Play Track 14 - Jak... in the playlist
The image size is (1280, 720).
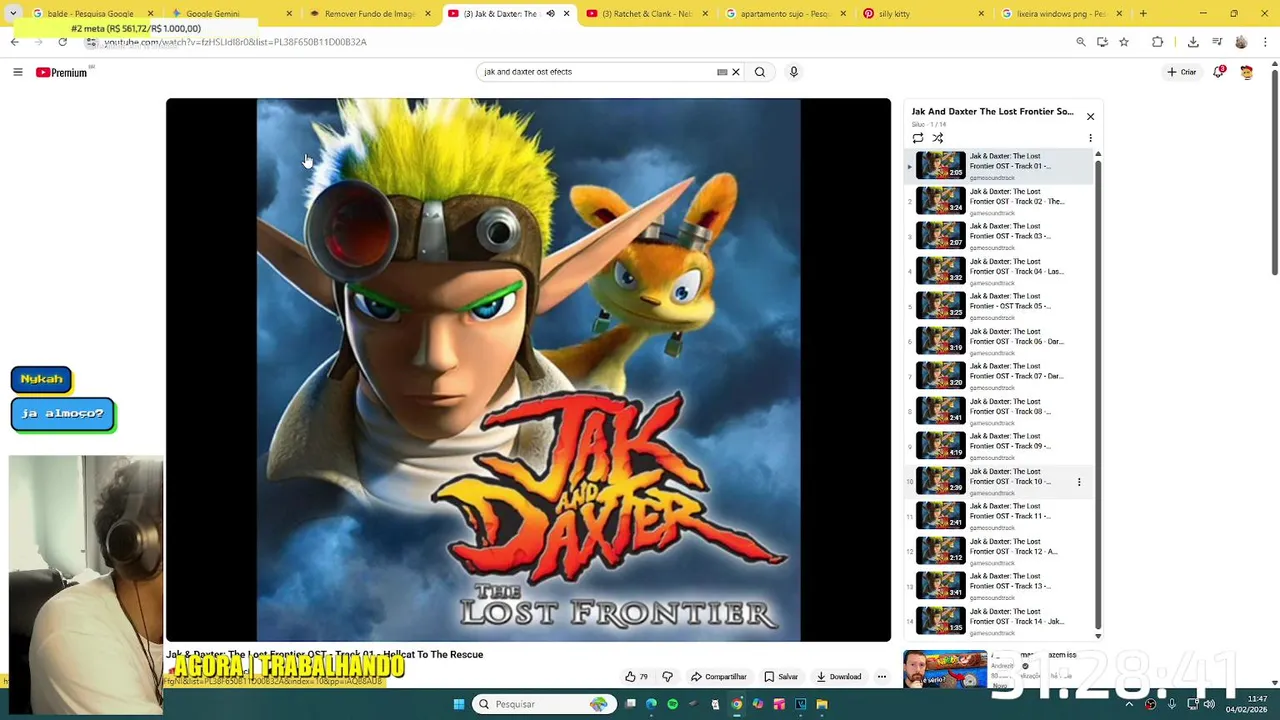tap(1000, 621)
